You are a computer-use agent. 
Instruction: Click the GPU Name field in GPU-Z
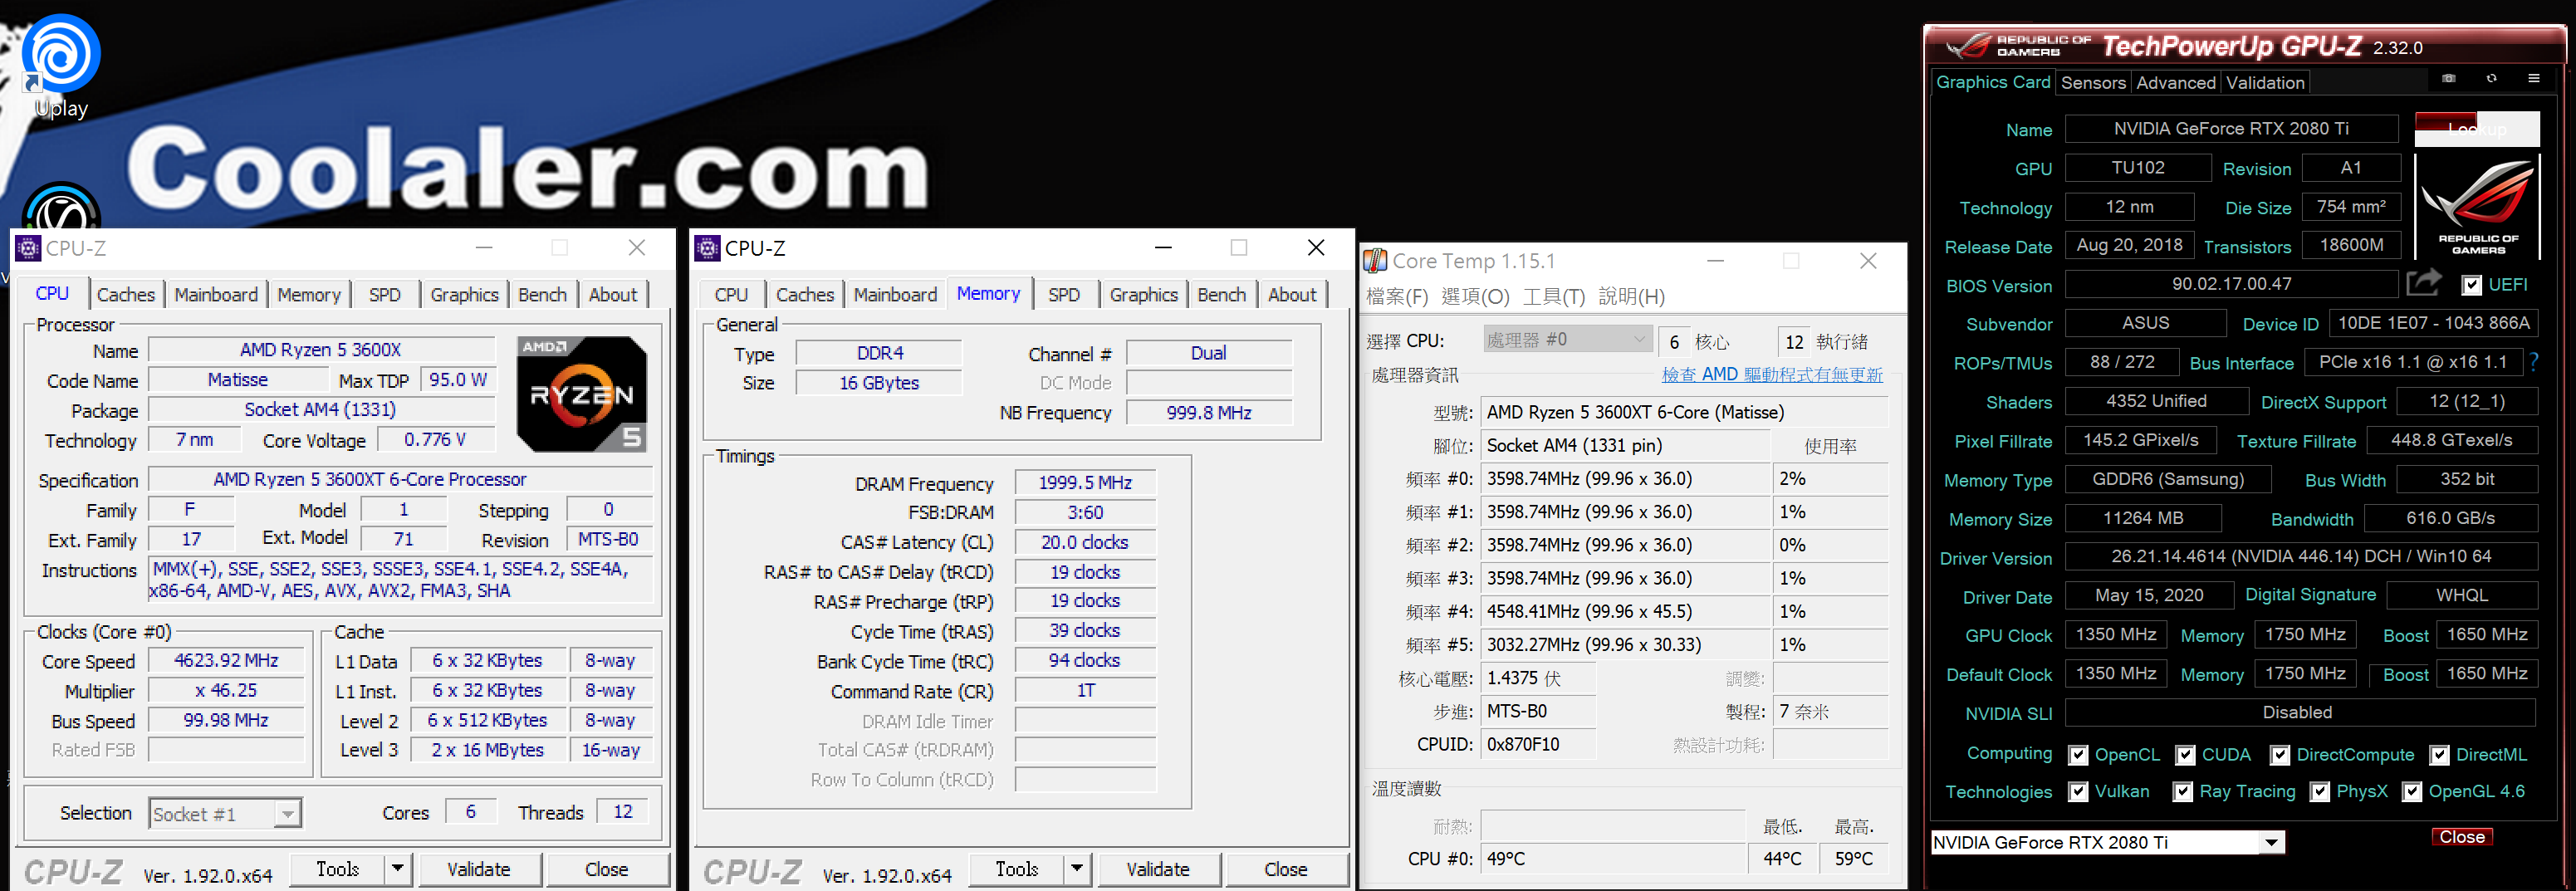click(2231, 129)
